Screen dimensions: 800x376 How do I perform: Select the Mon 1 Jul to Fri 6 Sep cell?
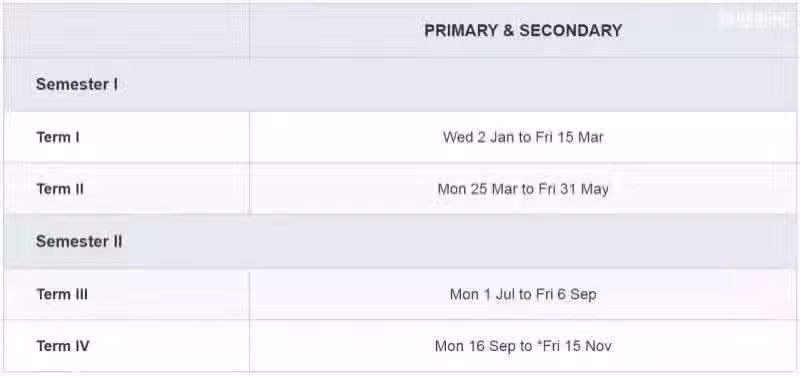523,295
